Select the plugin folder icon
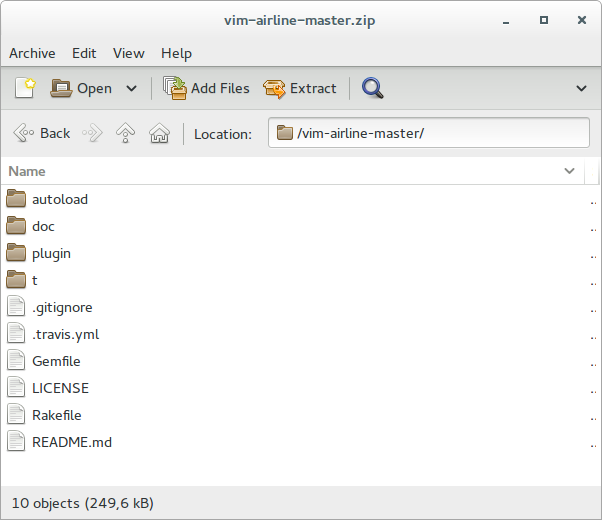The height and width of the screenshot is (520, 602). tap(16, 253)
